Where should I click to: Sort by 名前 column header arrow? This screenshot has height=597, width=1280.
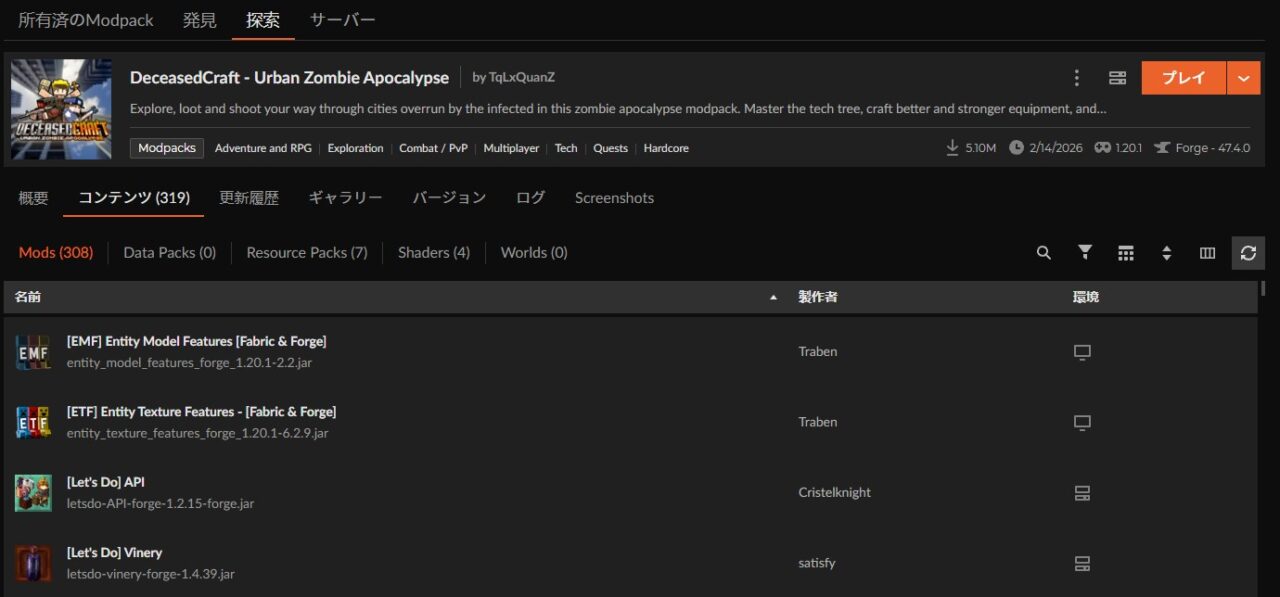(x=772, y=298)
